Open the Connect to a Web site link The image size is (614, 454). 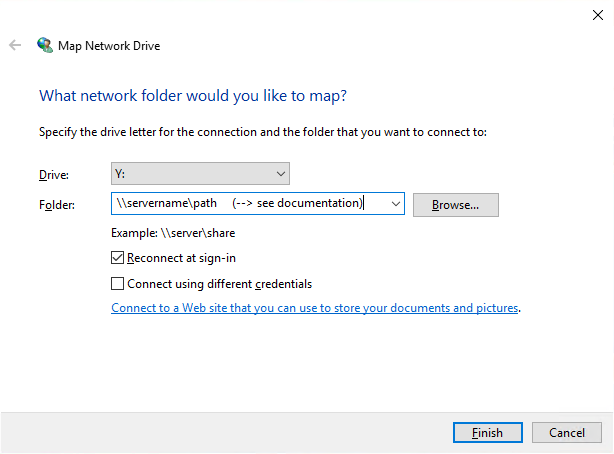coord(315,308)
